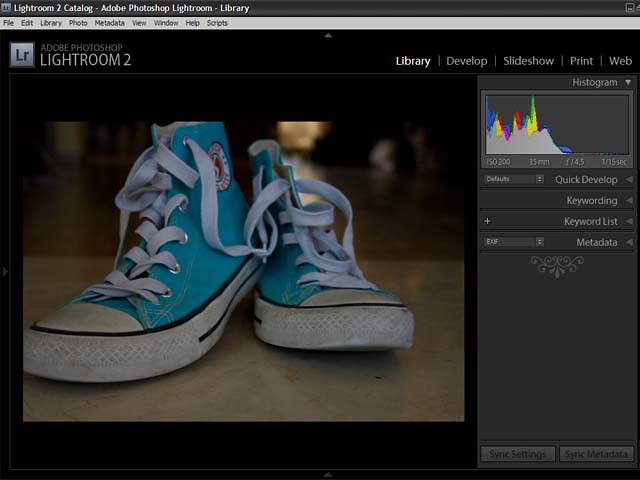640x480 pixels.
Task: Switch to the Slideshow module
Action: pyautogui.click(x=528, y=61)
